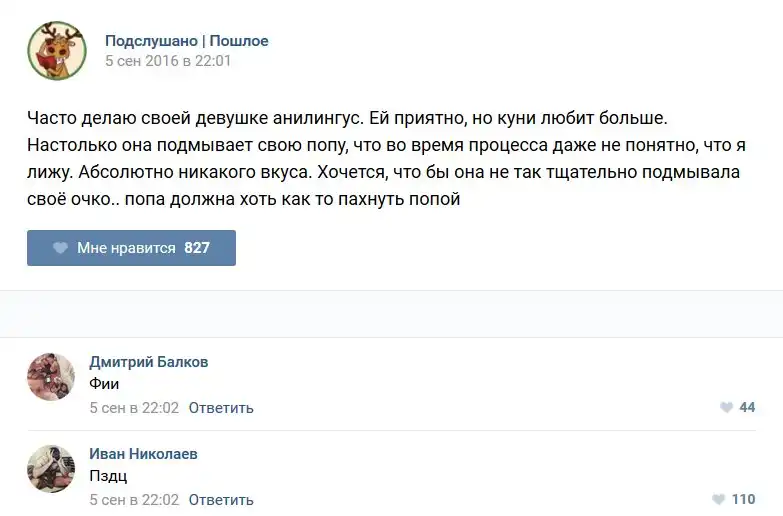
Task: Reply to Дмитрий Балков's comment
Action: 221,408
